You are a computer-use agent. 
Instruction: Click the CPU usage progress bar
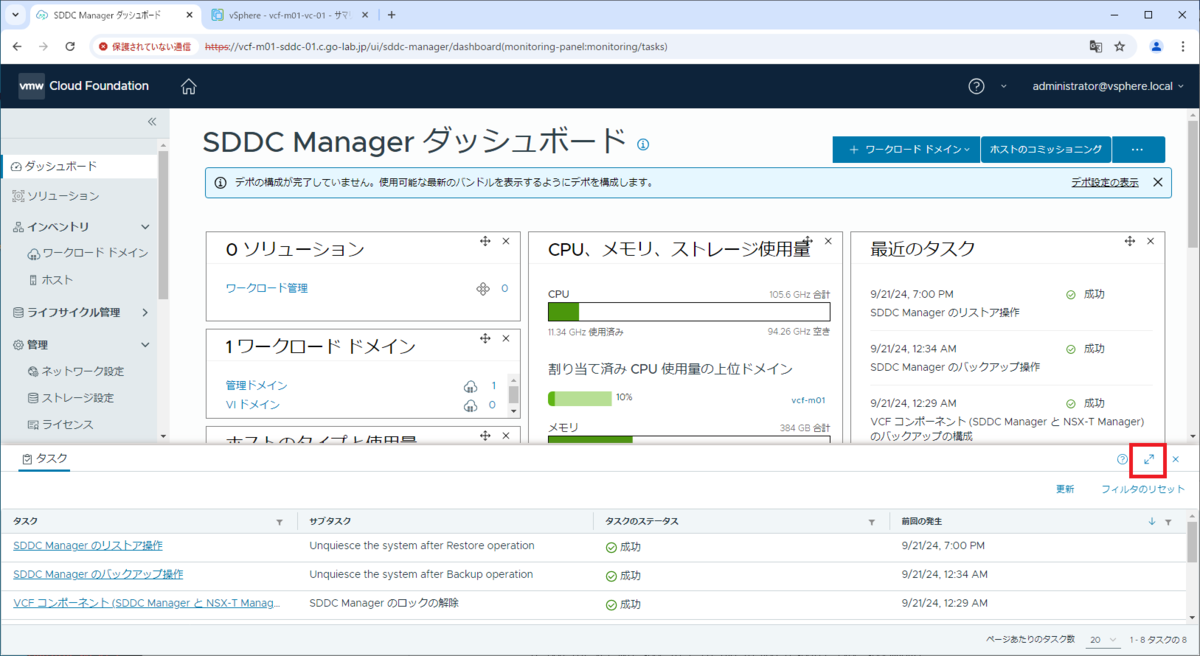(689, 312)
